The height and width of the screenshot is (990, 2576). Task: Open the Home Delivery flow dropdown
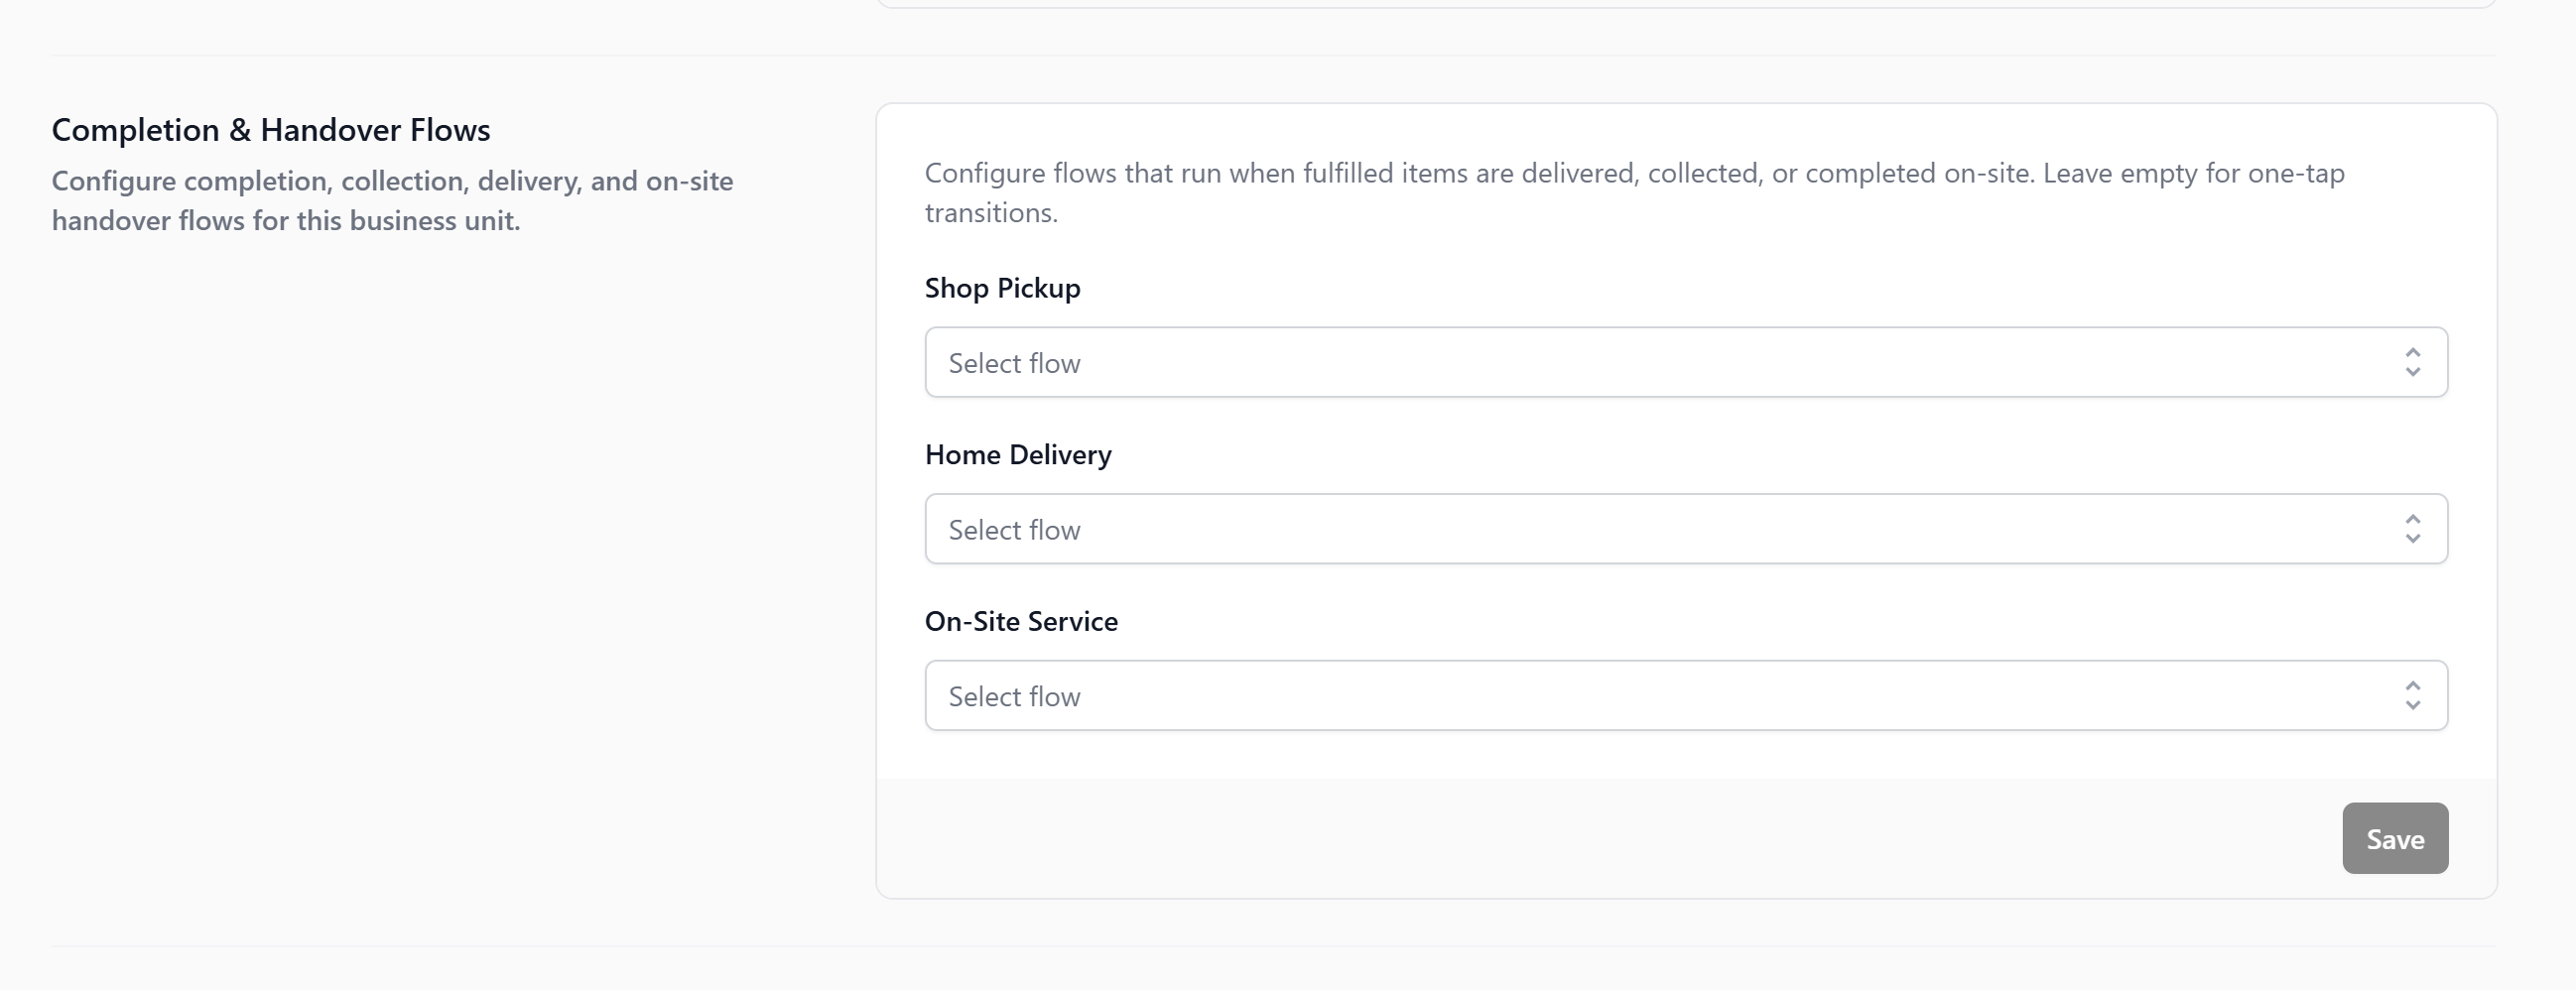(x=1685, y=529)
